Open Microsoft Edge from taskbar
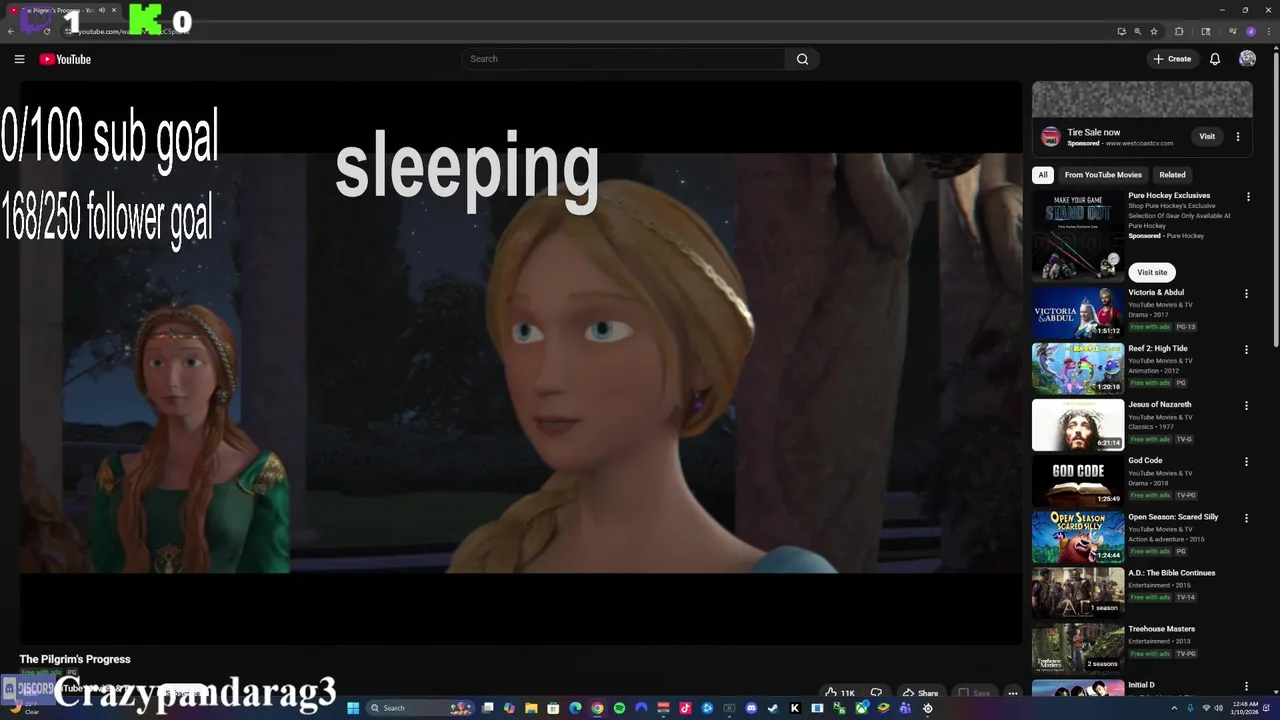The height and width of the screenshot is (720, 1280). pos(575,708)
